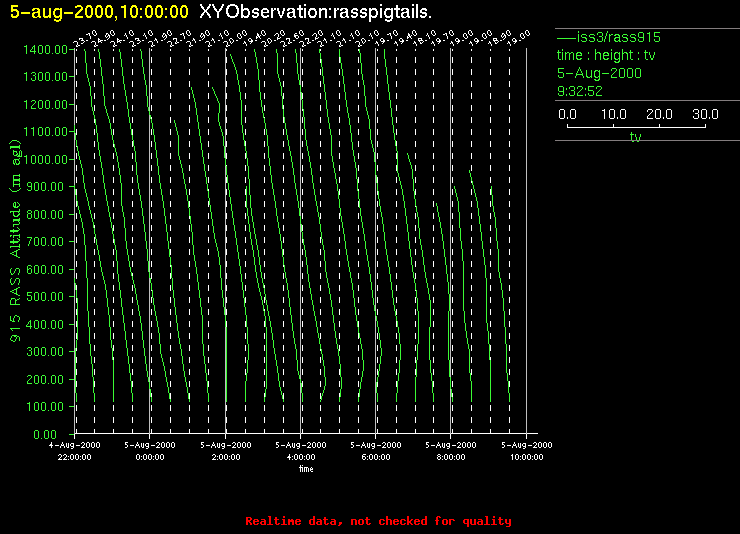Click the red 'Realtime data' quality warning
Screen dimensions: 740x534
[x=378, y=521]
